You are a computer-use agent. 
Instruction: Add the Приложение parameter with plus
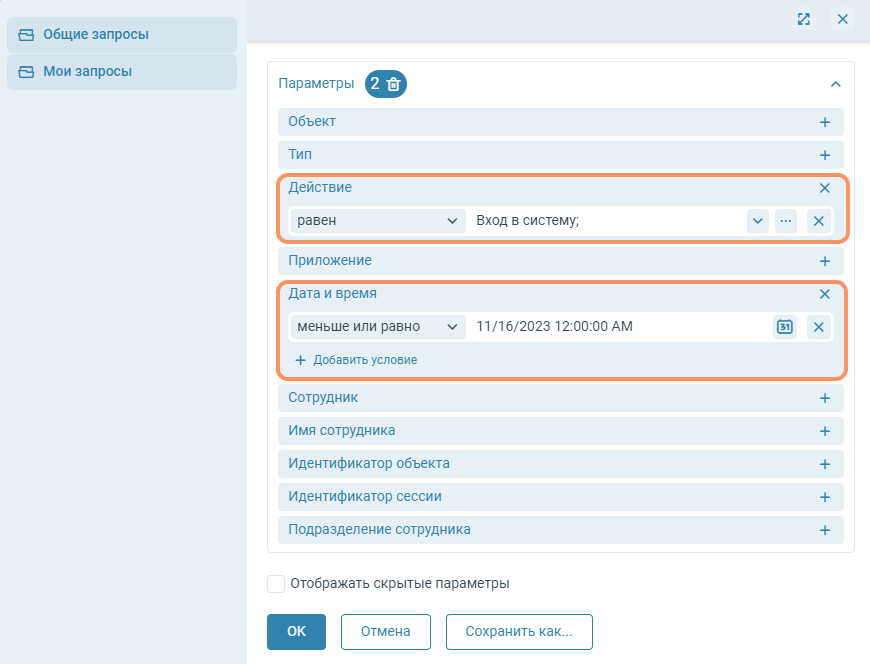click(x=824, y=261)
